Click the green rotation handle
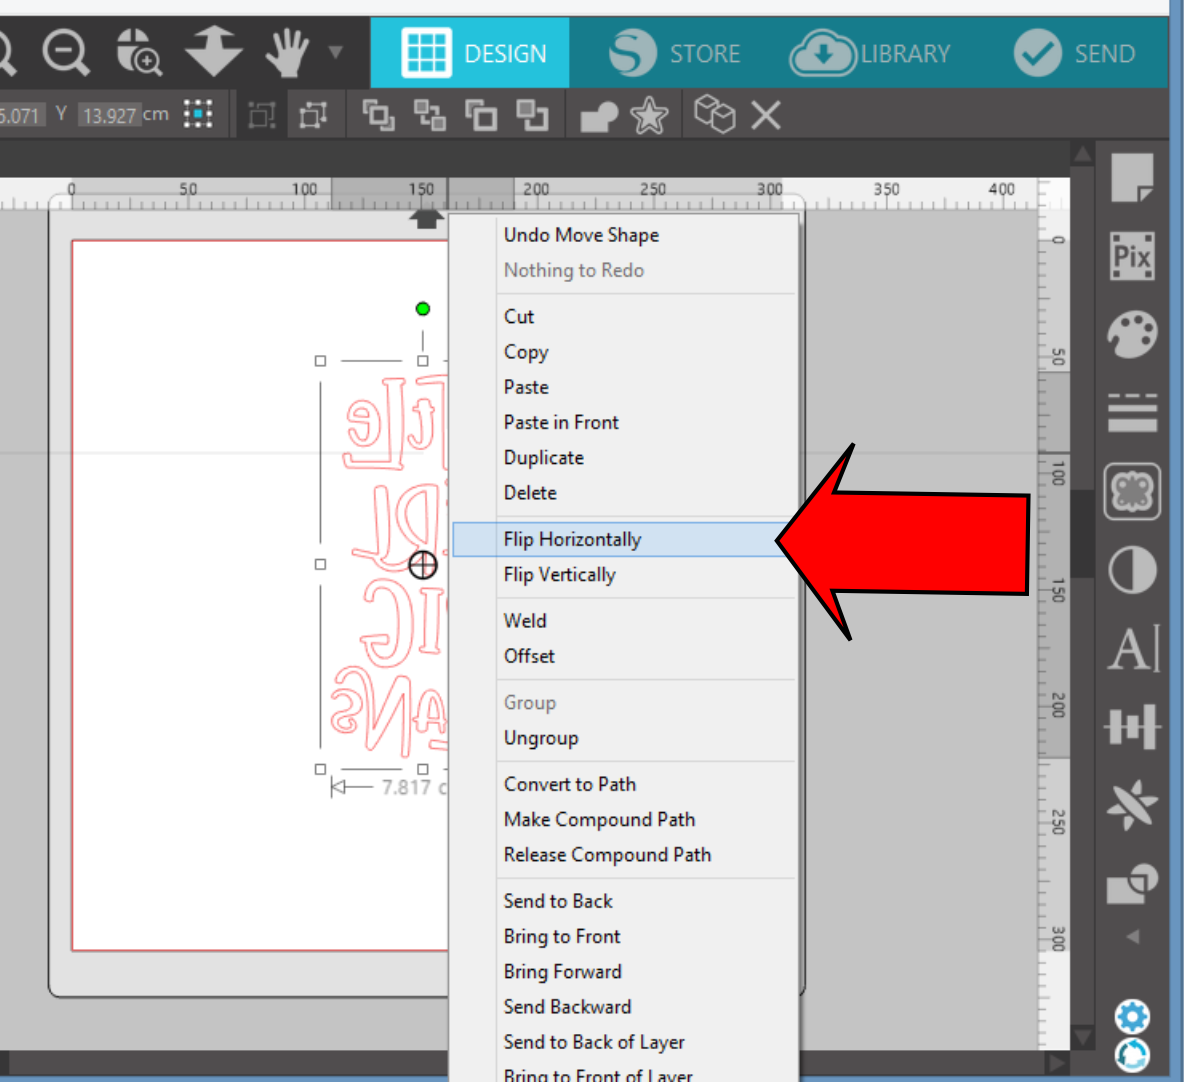The image size is (1184, 1082). point(423,309)
